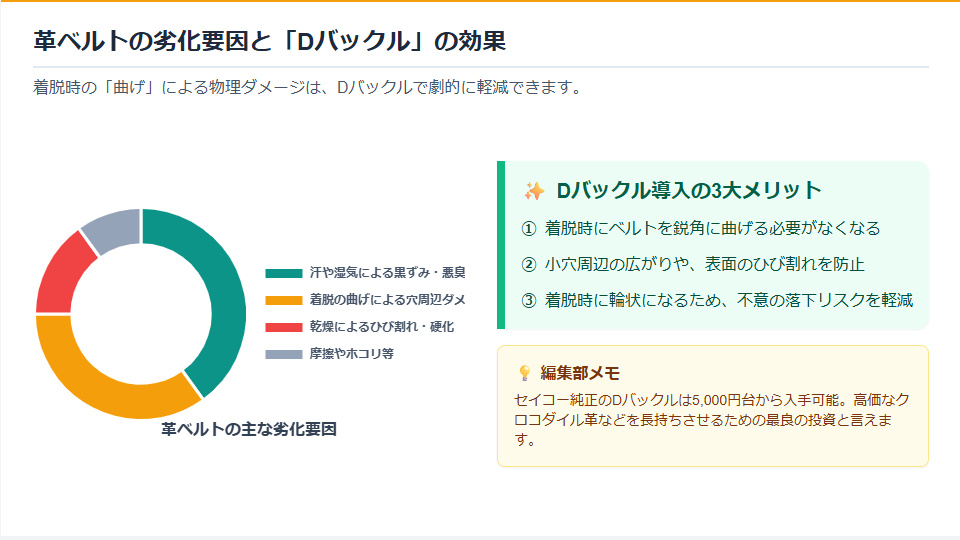
Task: Select legend label 汗や湿気による黒ずみ・悪臭
Action: pyautogui.click(x=388, y=272)
